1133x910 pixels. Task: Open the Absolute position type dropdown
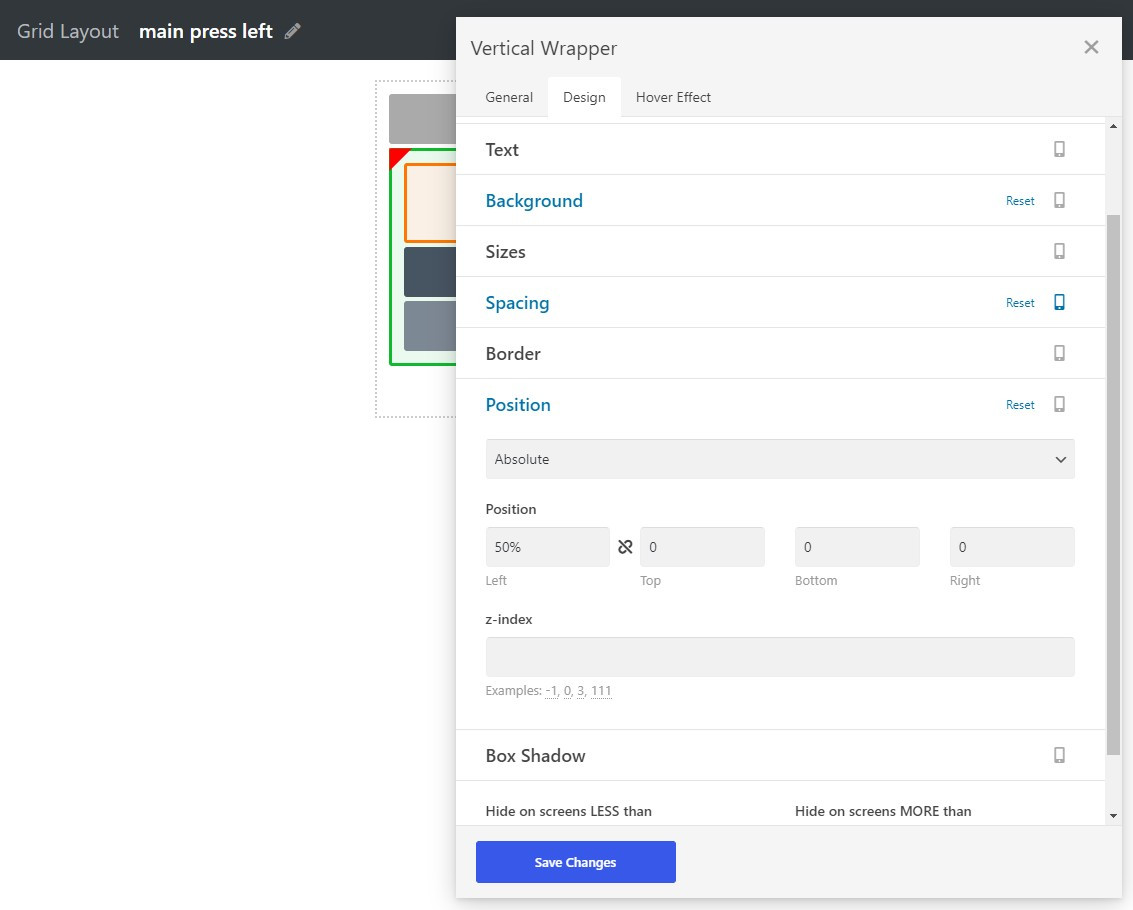tap(780, 459)
